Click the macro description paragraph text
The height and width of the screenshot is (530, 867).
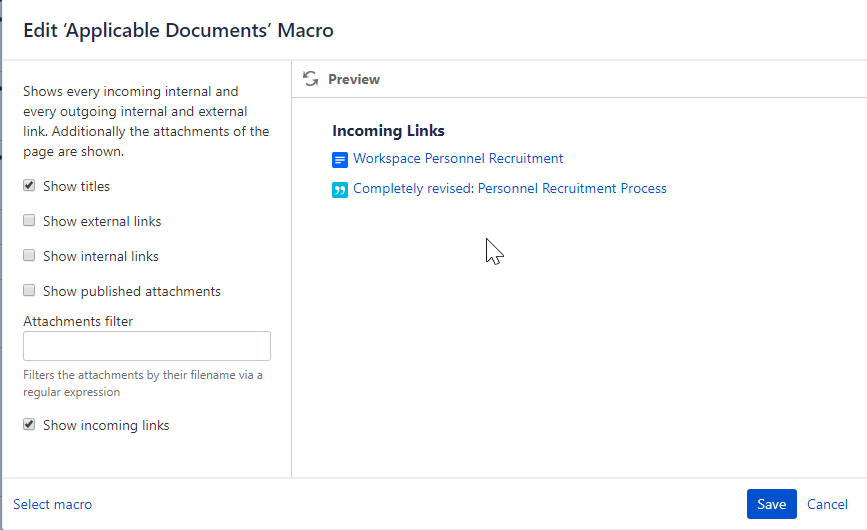(x=146, y=121)
